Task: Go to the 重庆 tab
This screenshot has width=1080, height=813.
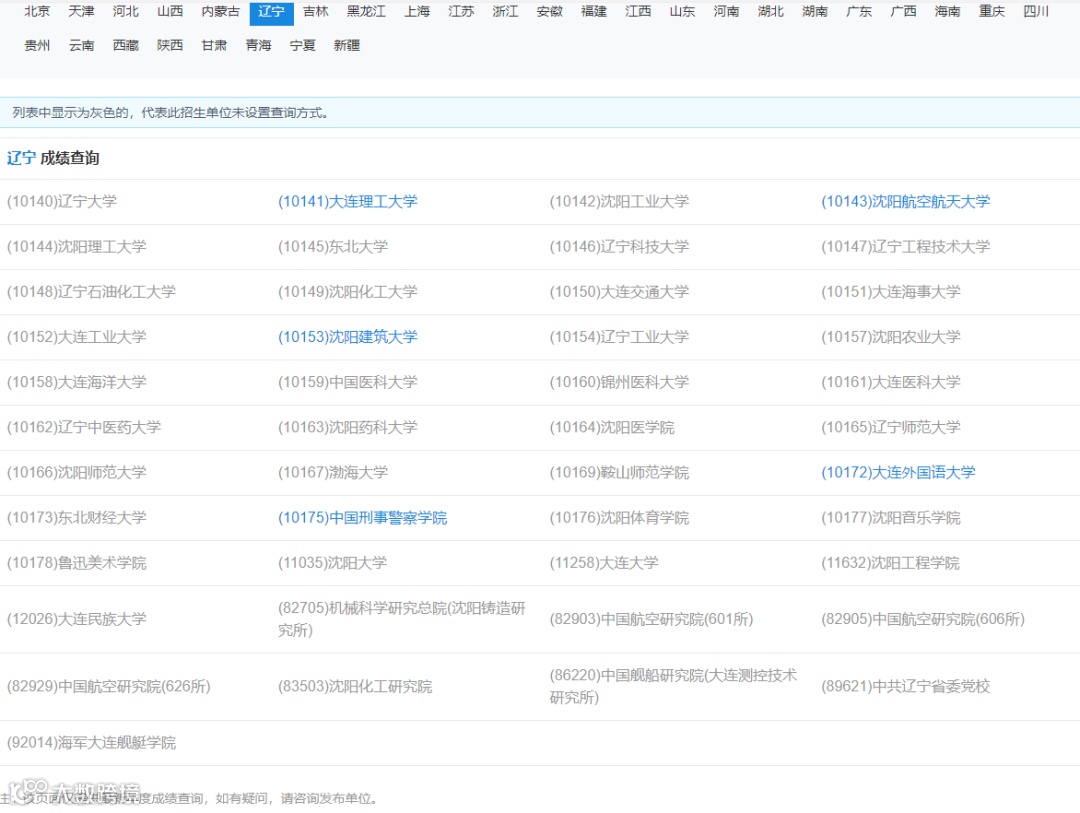Action: click(992, 12)
